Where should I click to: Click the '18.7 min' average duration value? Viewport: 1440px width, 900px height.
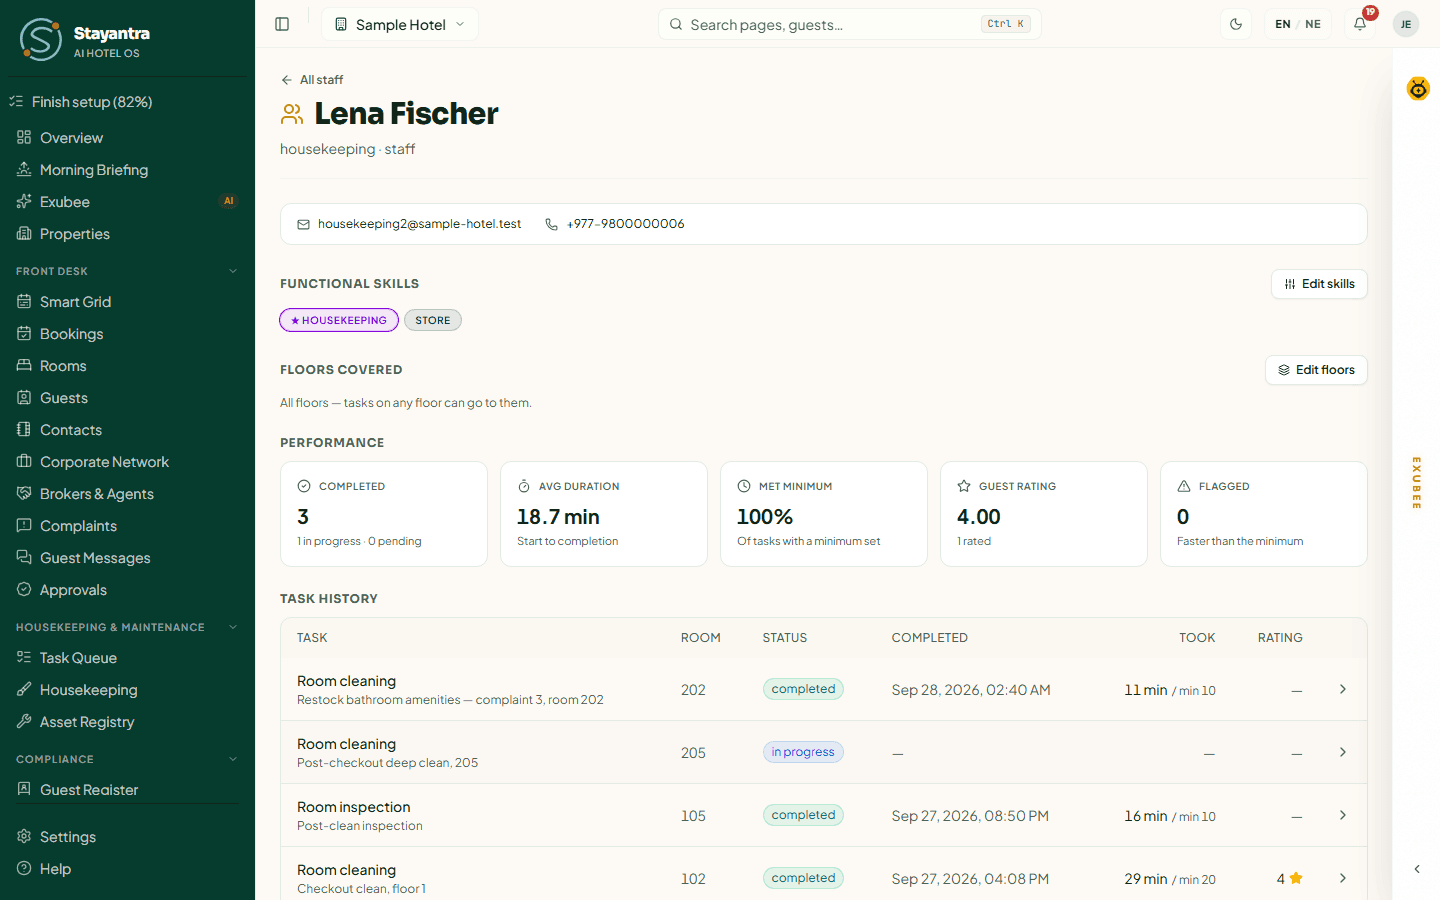pos(558,517)
